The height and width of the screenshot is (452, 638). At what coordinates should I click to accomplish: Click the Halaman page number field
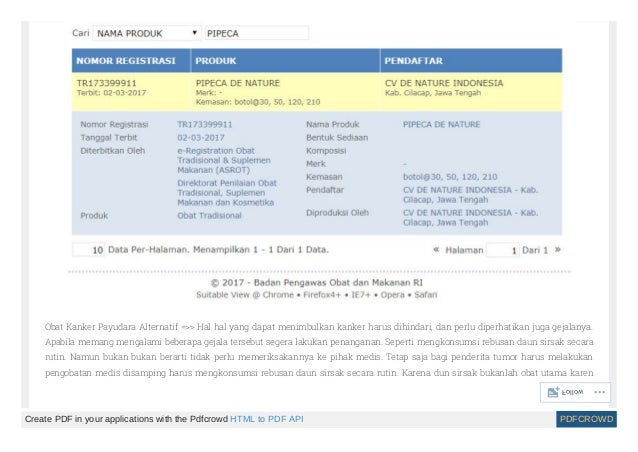click(503, 250)
